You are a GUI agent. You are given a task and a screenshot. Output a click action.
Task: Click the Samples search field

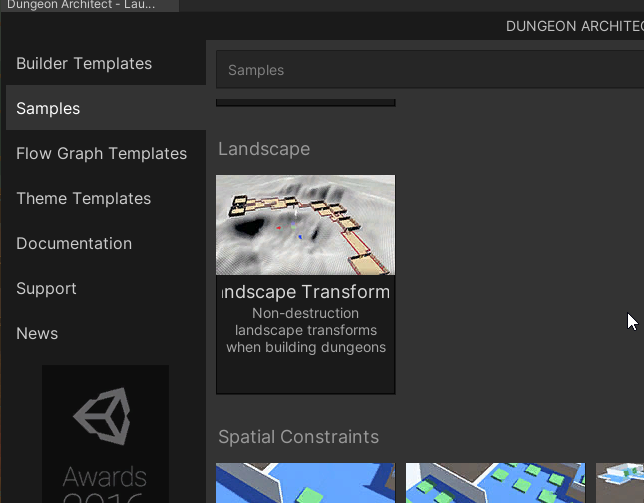[430, 70]
